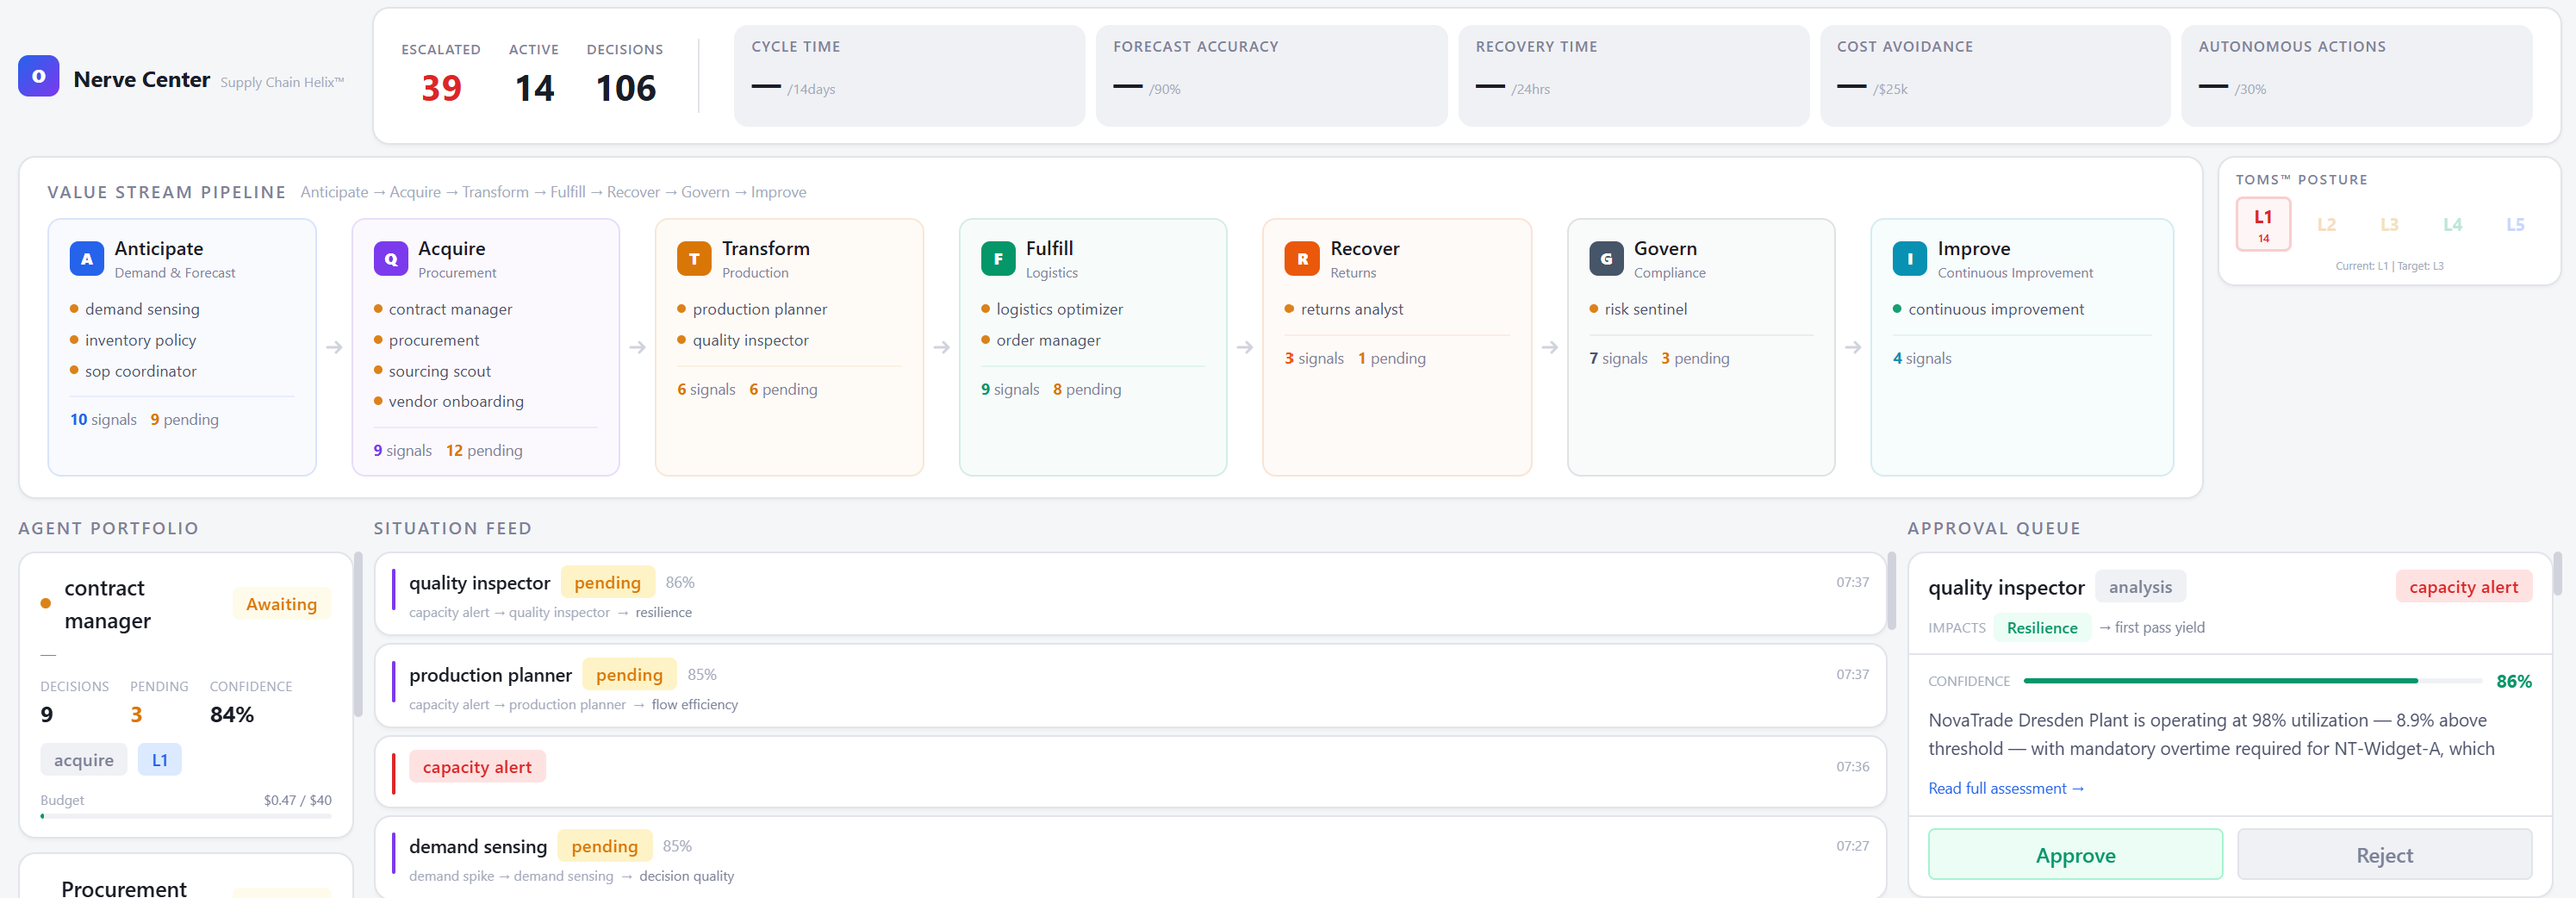Click the Improve stage icon

coord(1909,259)
